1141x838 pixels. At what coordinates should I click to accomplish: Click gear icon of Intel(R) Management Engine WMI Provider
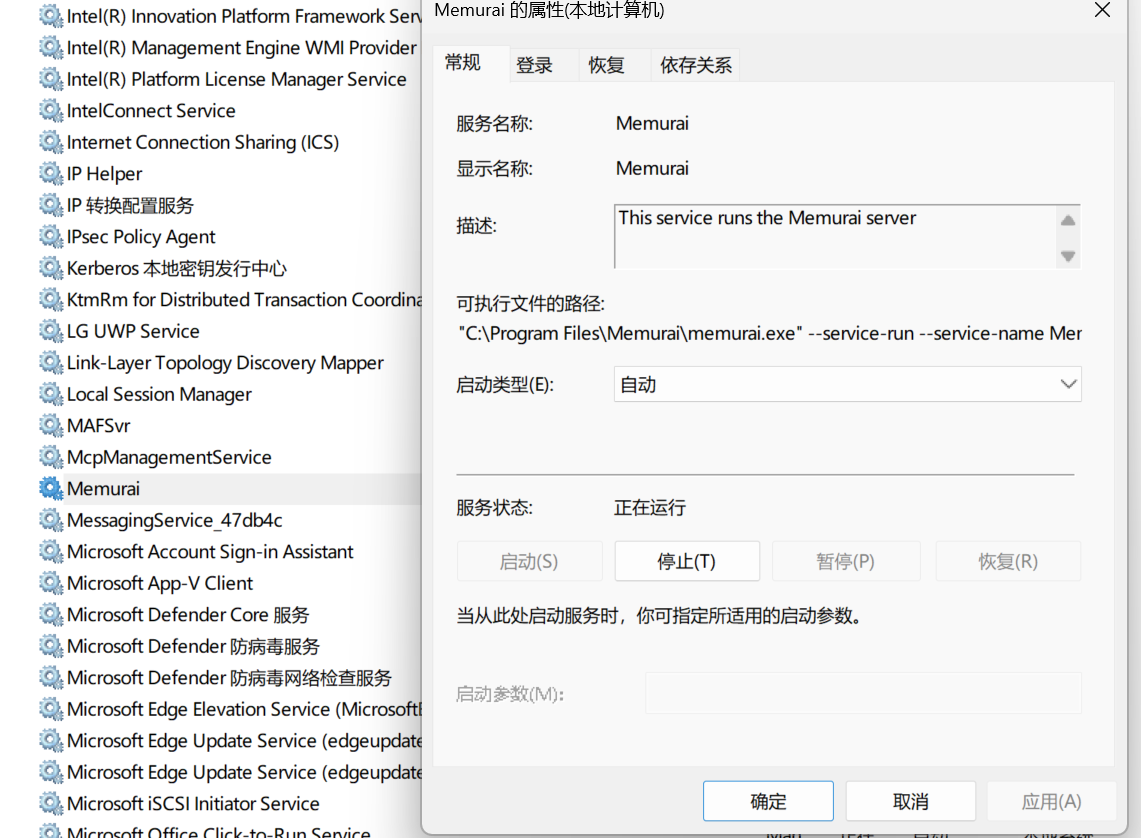tap(51, 47)
